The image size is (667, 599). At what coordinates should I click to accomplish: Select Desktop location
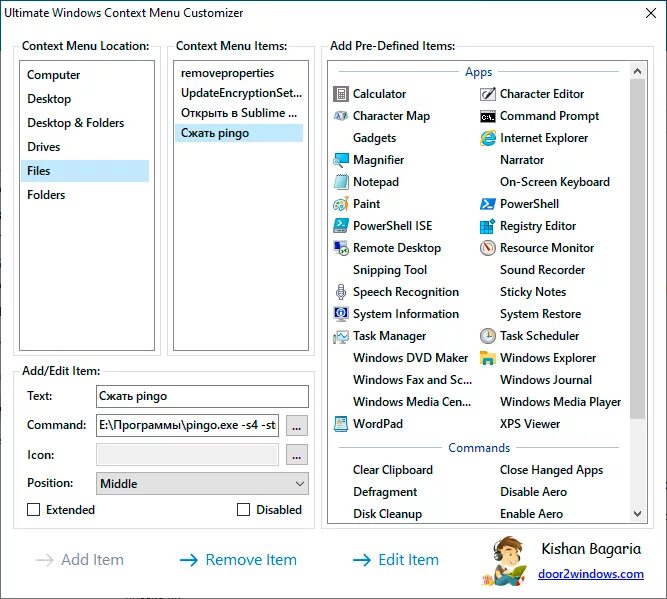85,99
